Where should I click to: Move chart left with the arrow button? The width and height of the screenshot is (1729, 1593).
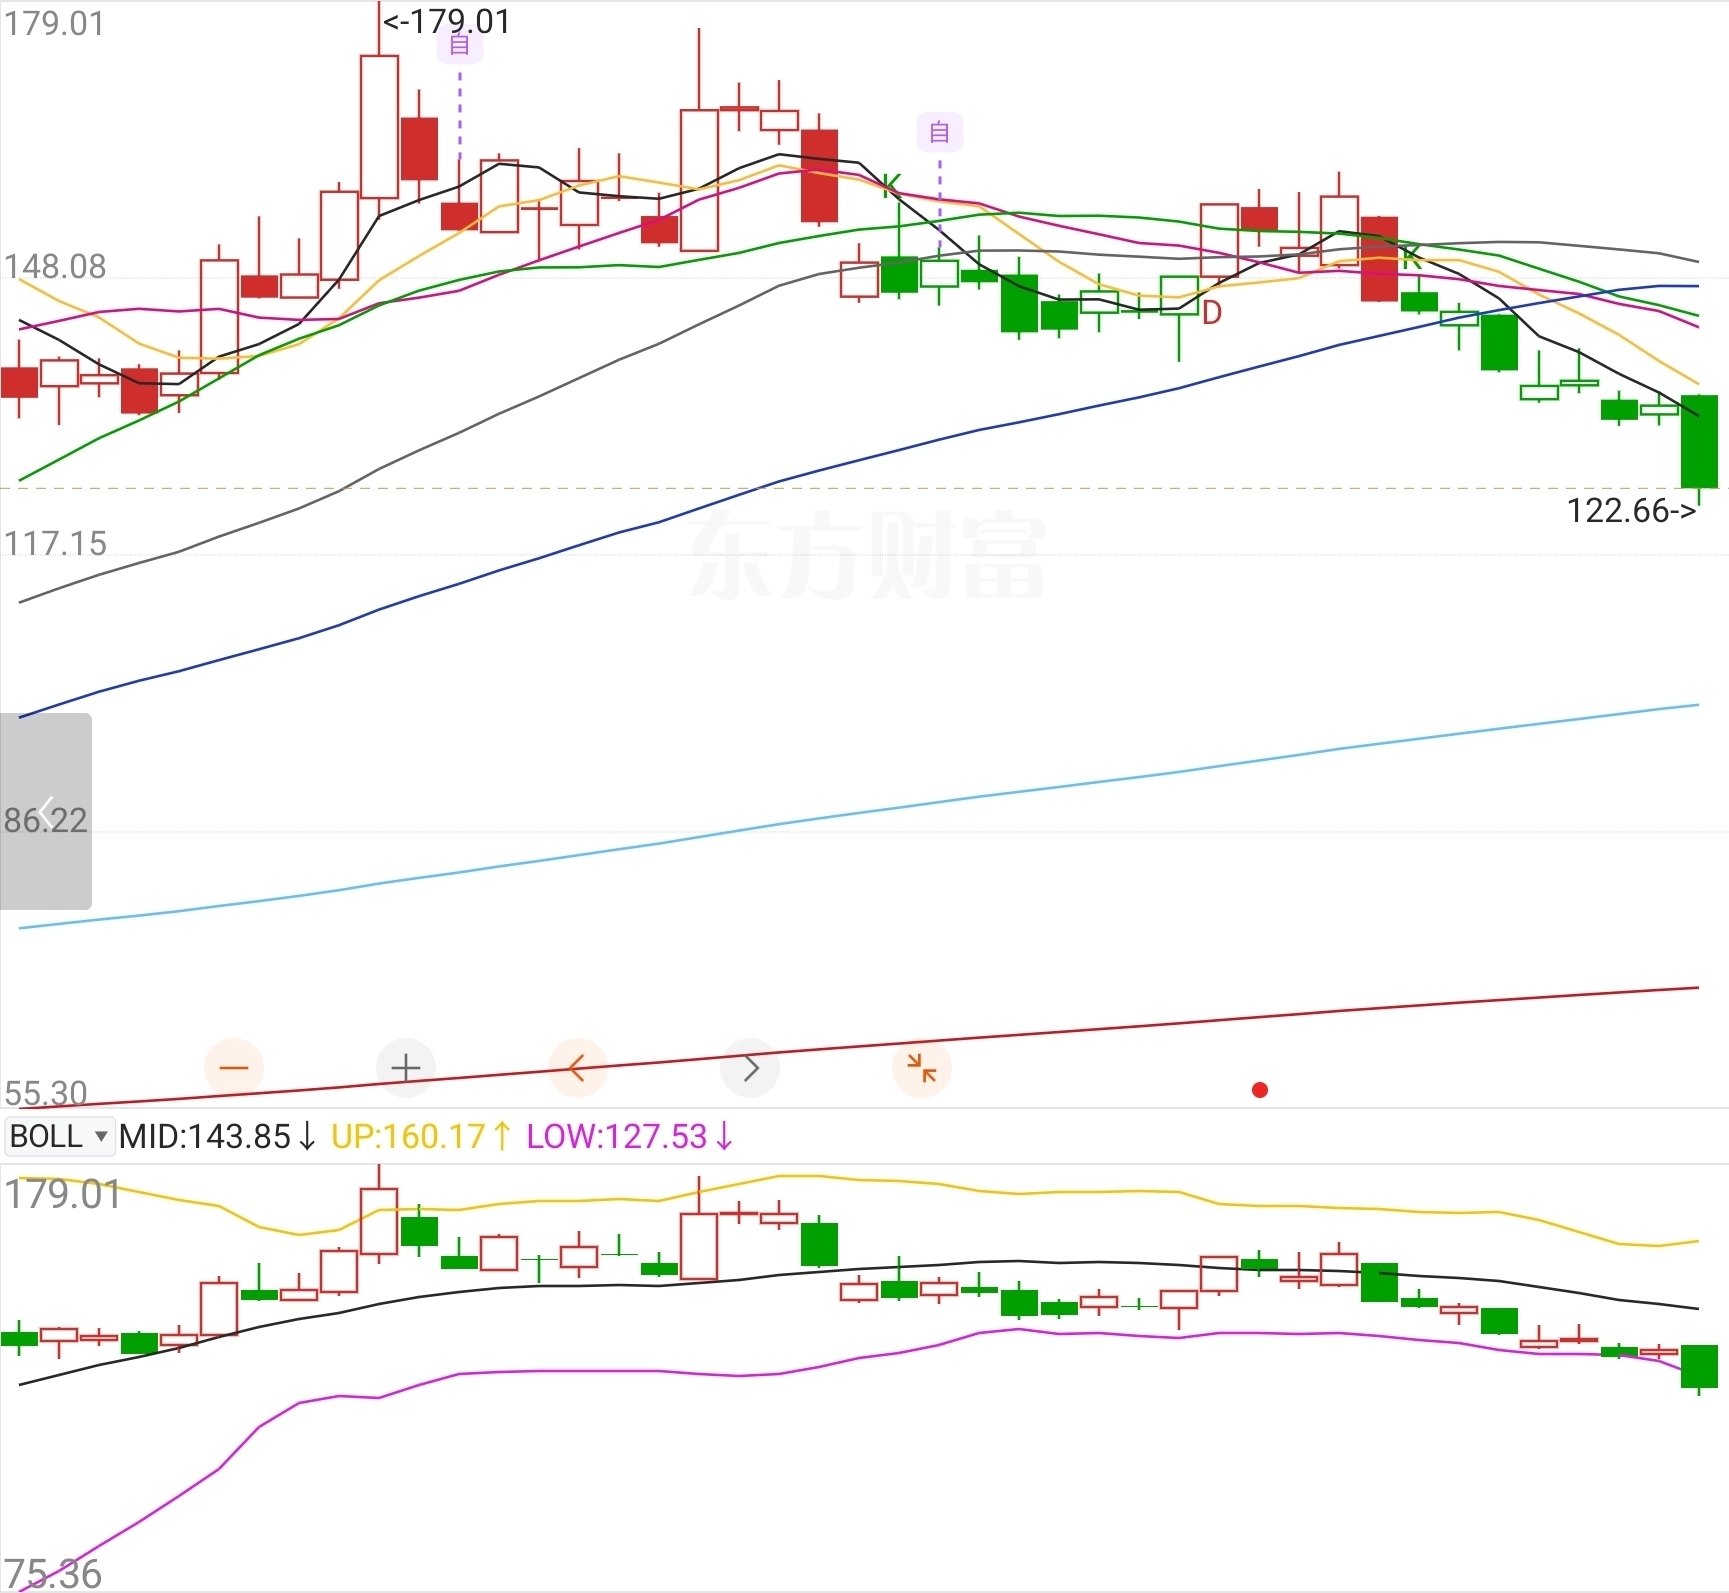[577, 1068]
